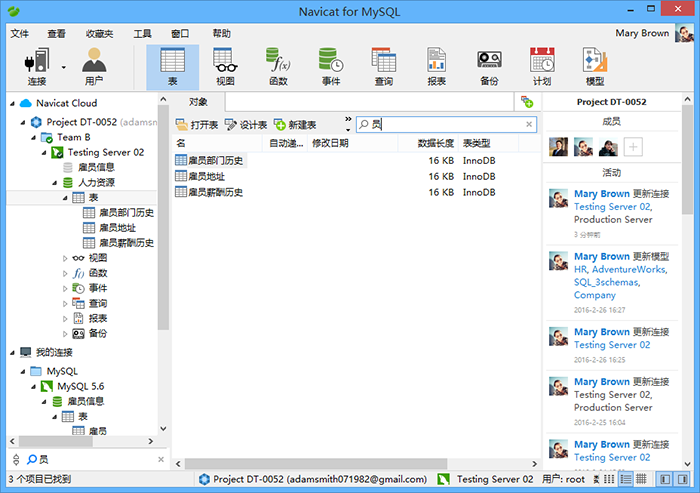This screenshot has height=493, width=700.
Task: Select row 雇员地址 in the object list
Action: (200, 176)
